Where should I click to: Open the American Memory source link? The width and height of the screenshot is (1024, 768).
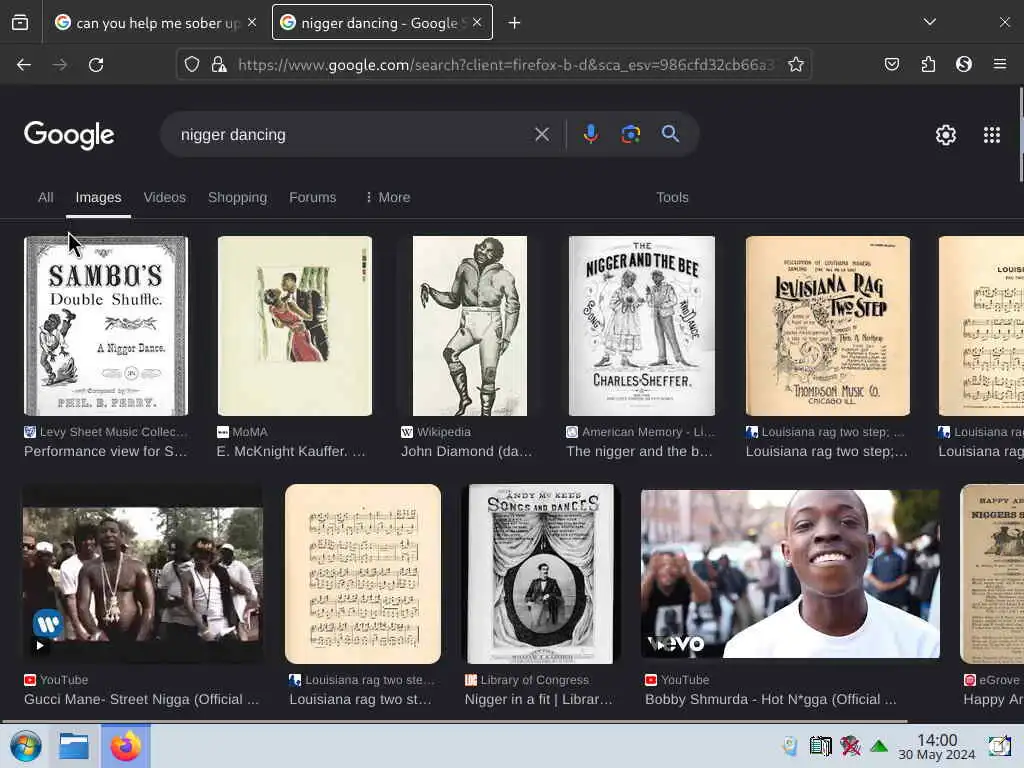click(641, 432)
